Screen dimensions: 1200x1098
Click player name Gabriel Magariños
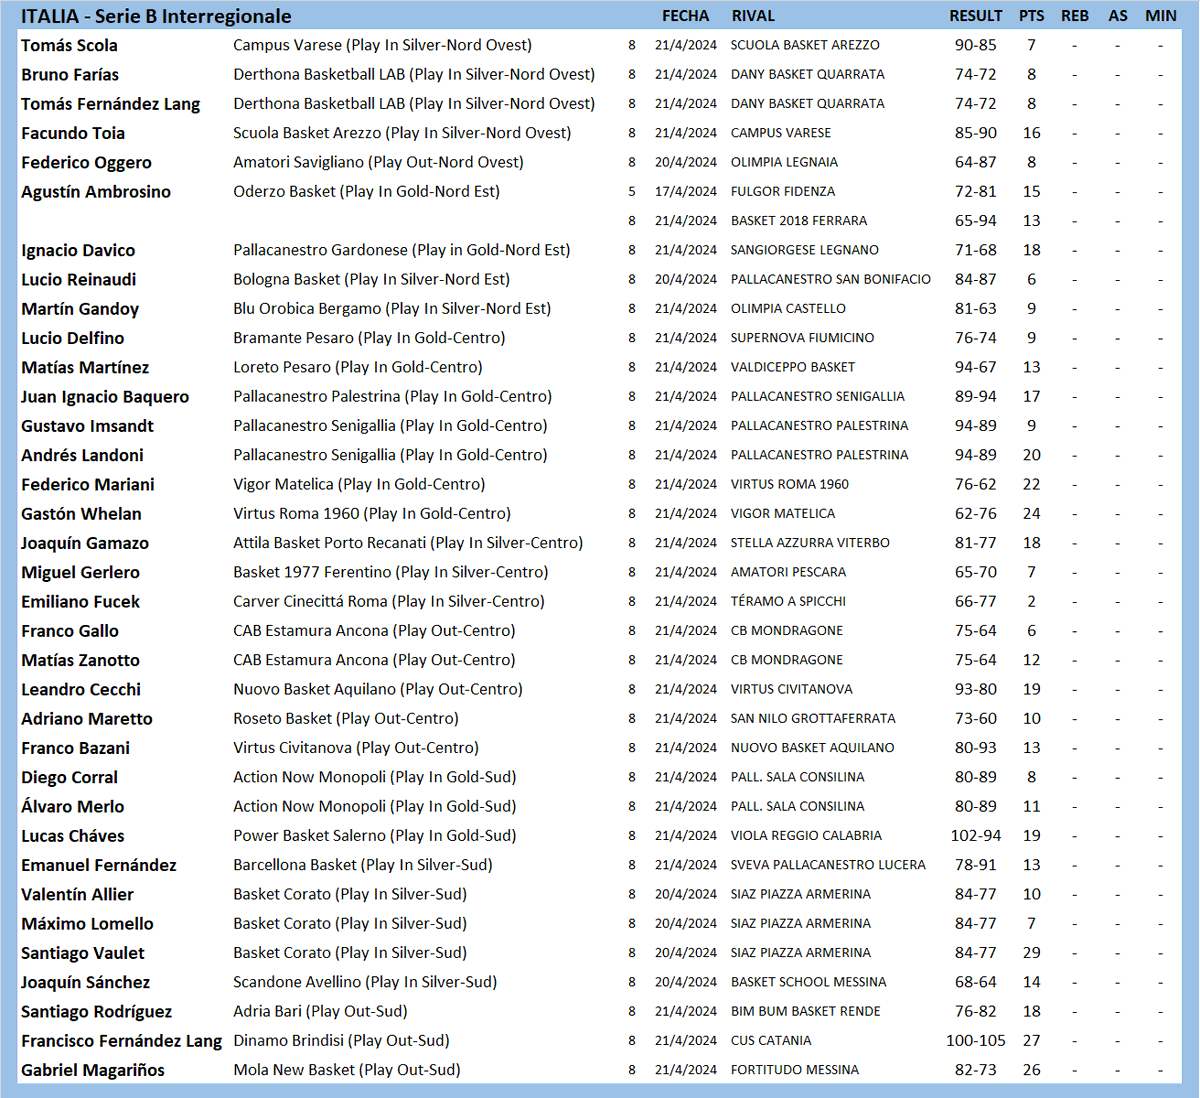[x=93, y=1070]
